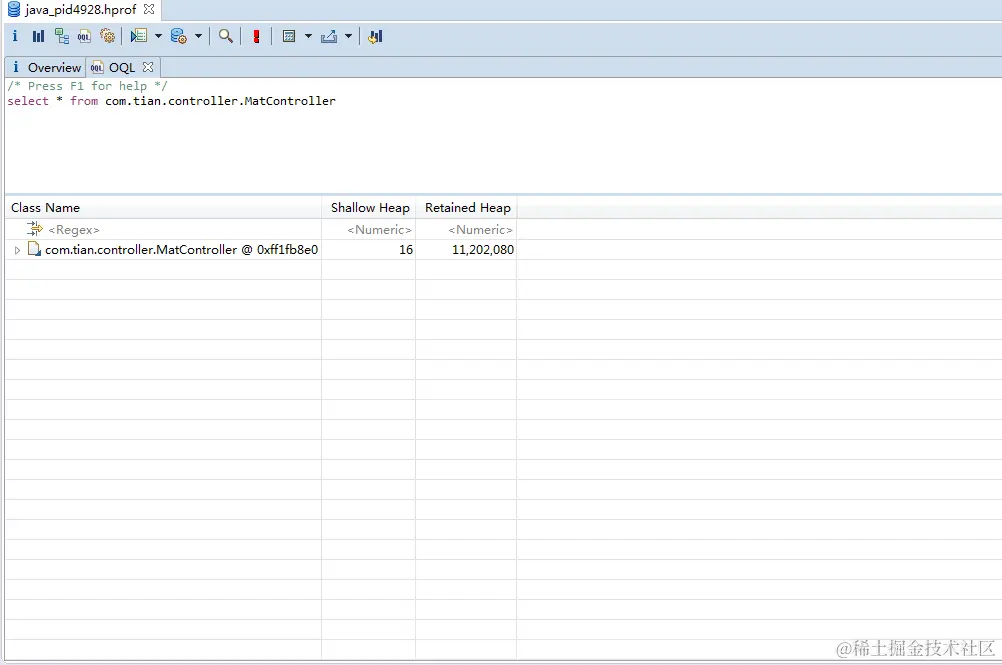This screenshot has width=1002, height=665.
Task: Sort by Retained Heap column header
Action: tap(466, 208)
